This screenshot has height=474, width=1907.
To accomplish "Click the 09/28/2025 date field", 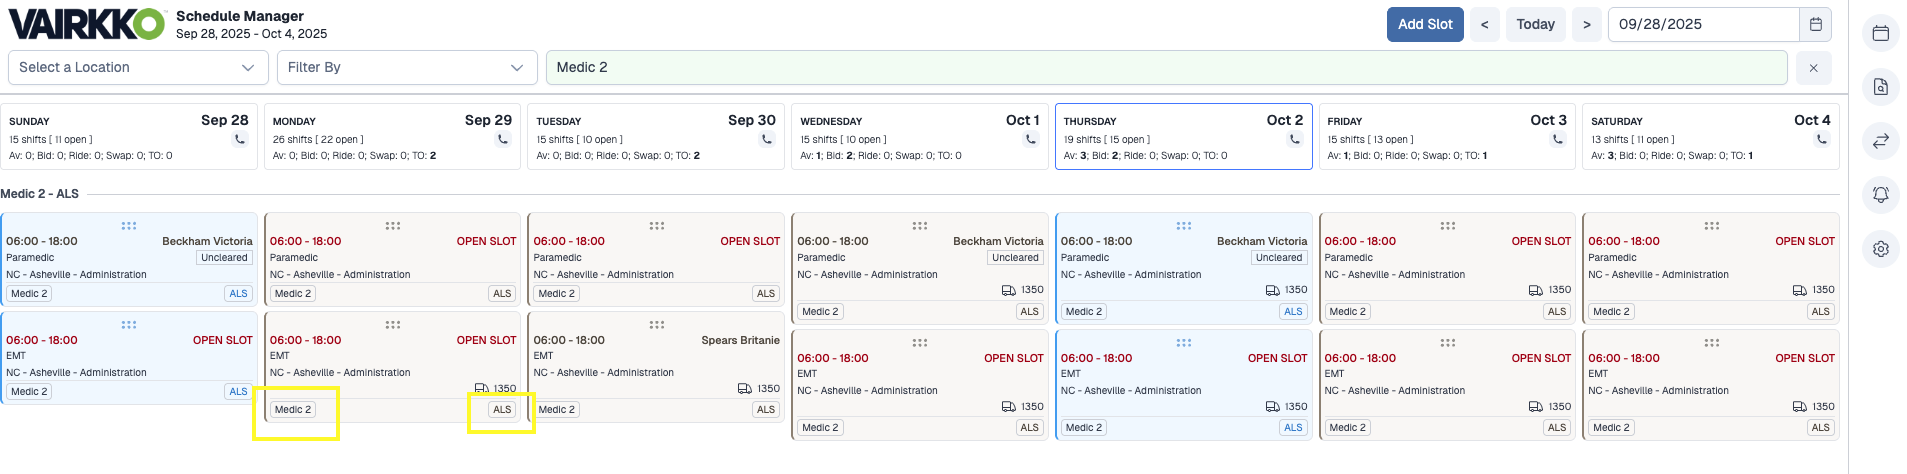I will click(x=1702, y=24).
